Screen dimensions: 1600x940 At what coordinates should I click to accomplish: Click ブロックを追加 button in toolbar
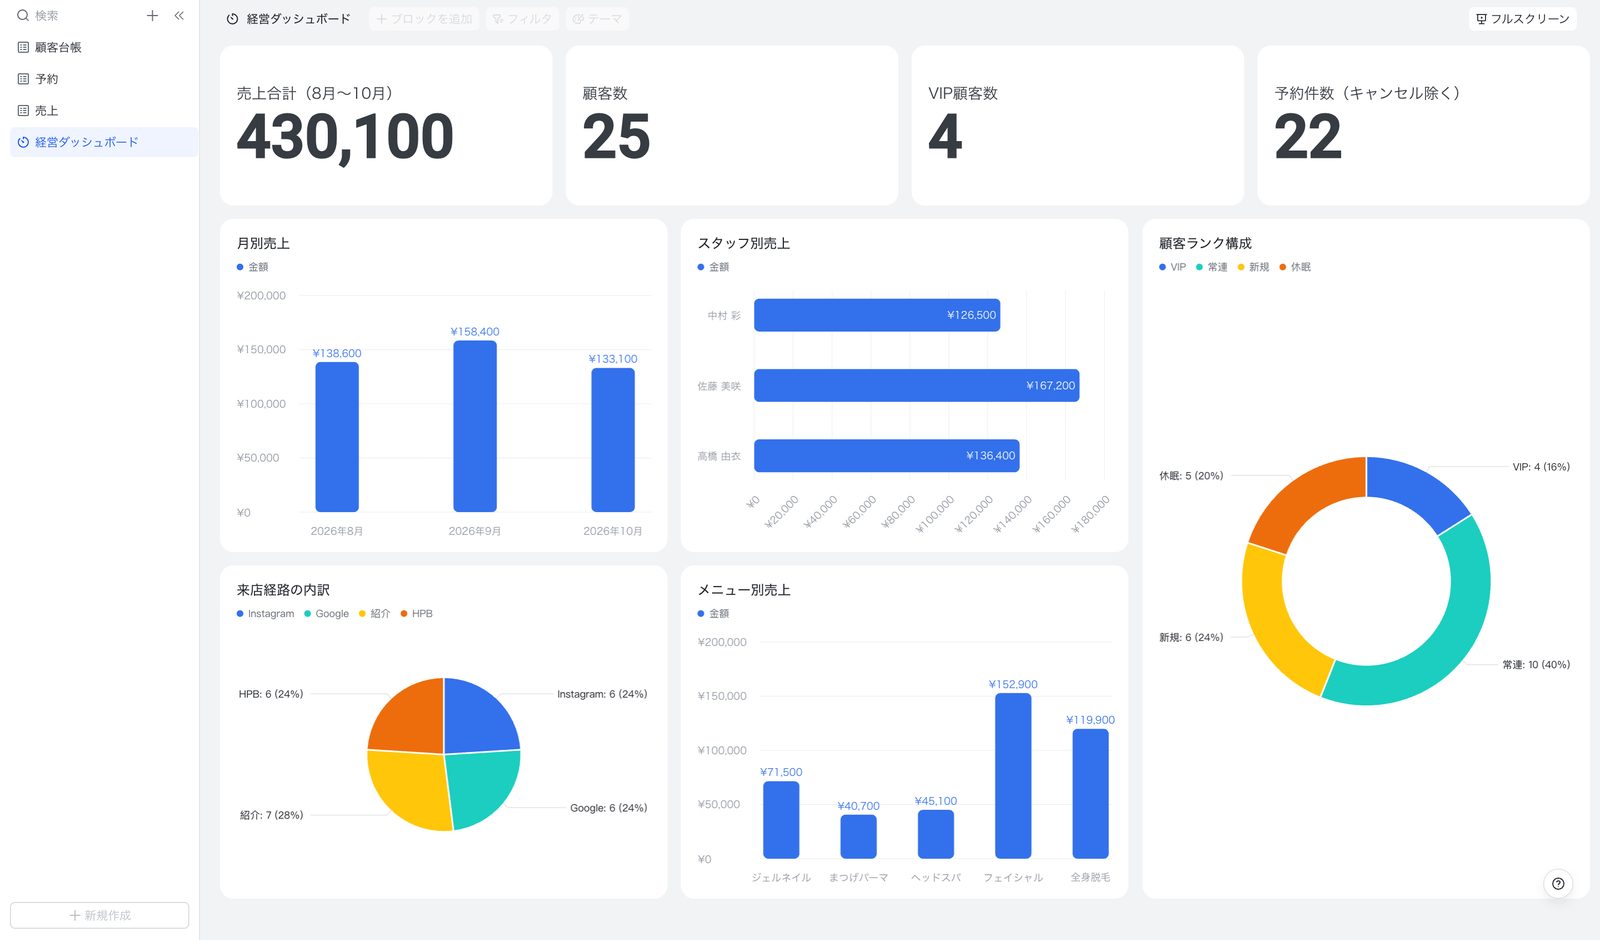424,19
